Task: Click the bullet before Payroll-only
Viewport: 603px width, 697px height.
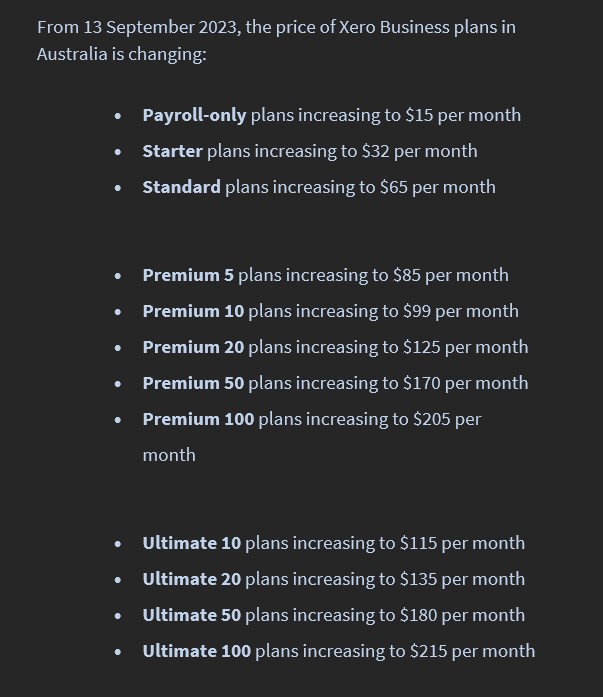Action: pyautogui.click(x=118, y=116)
